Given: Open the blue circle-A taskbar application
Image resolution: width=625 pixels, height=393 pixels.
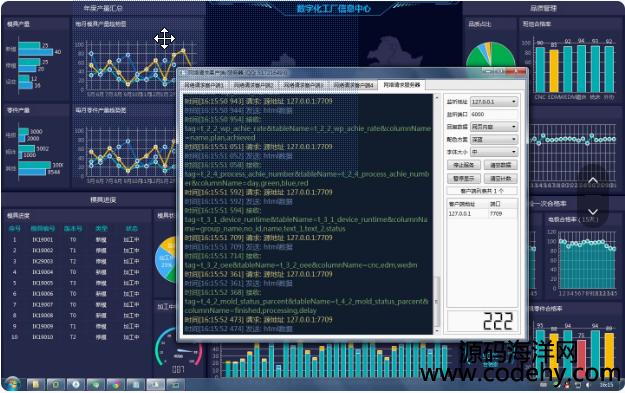Looking at the screenshot, I should click(x=76, y=385).
